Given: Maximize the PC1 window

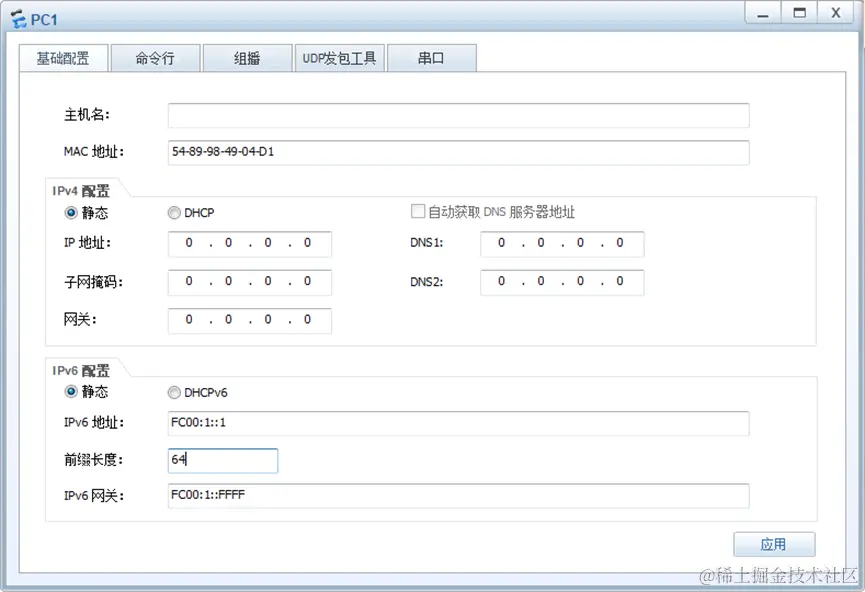Looking at the screenshot, I should coord(799,13).
